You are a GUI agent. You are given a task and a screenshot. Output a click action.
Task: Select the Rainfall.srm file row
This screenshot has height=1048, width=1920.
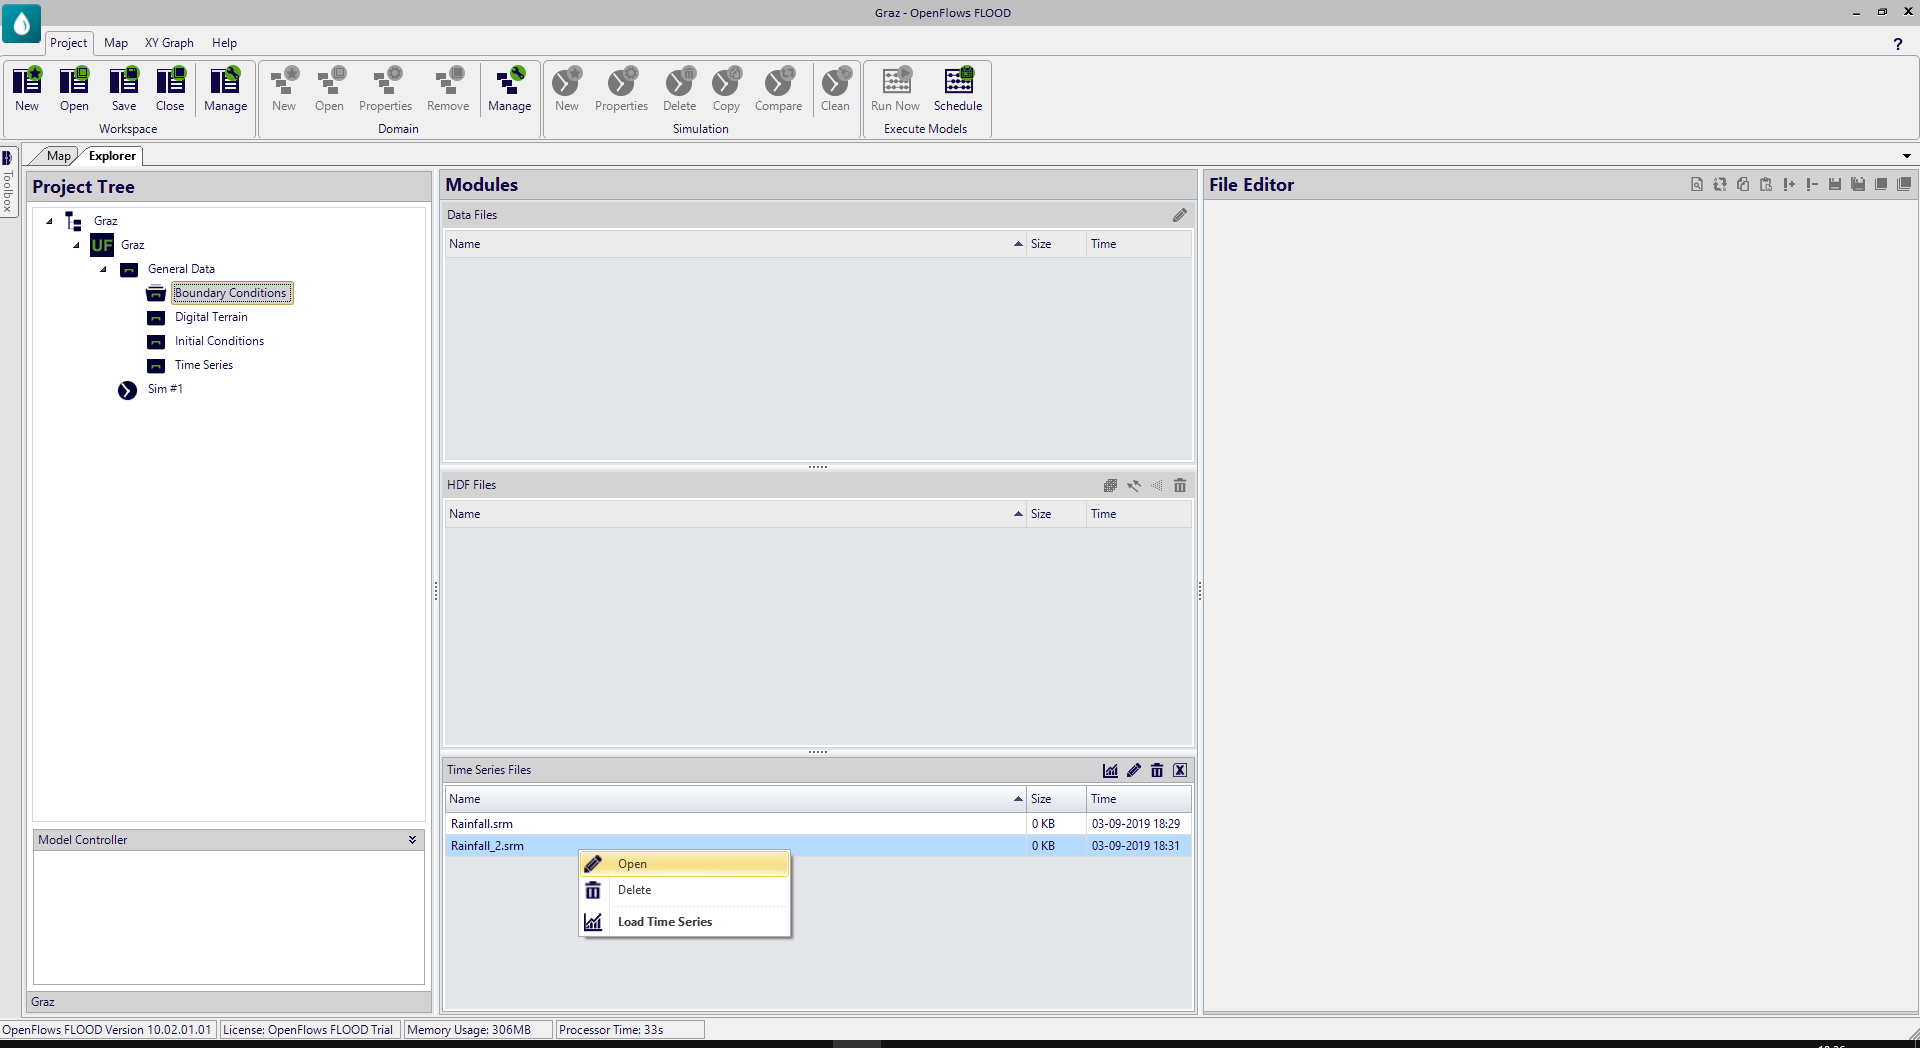pyautogui.click(x=818, y=824)
